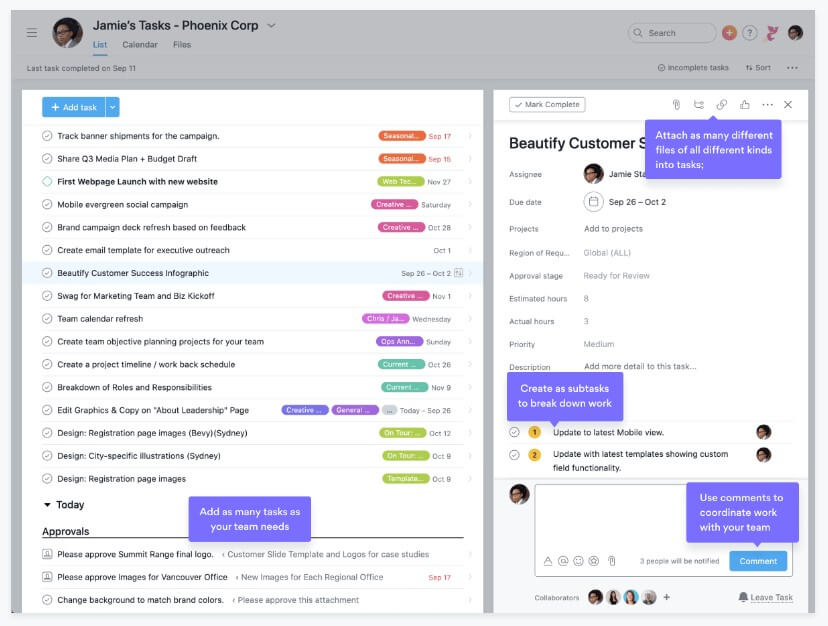Click into the Search field

pyautogui.click(x=672, y=33)
